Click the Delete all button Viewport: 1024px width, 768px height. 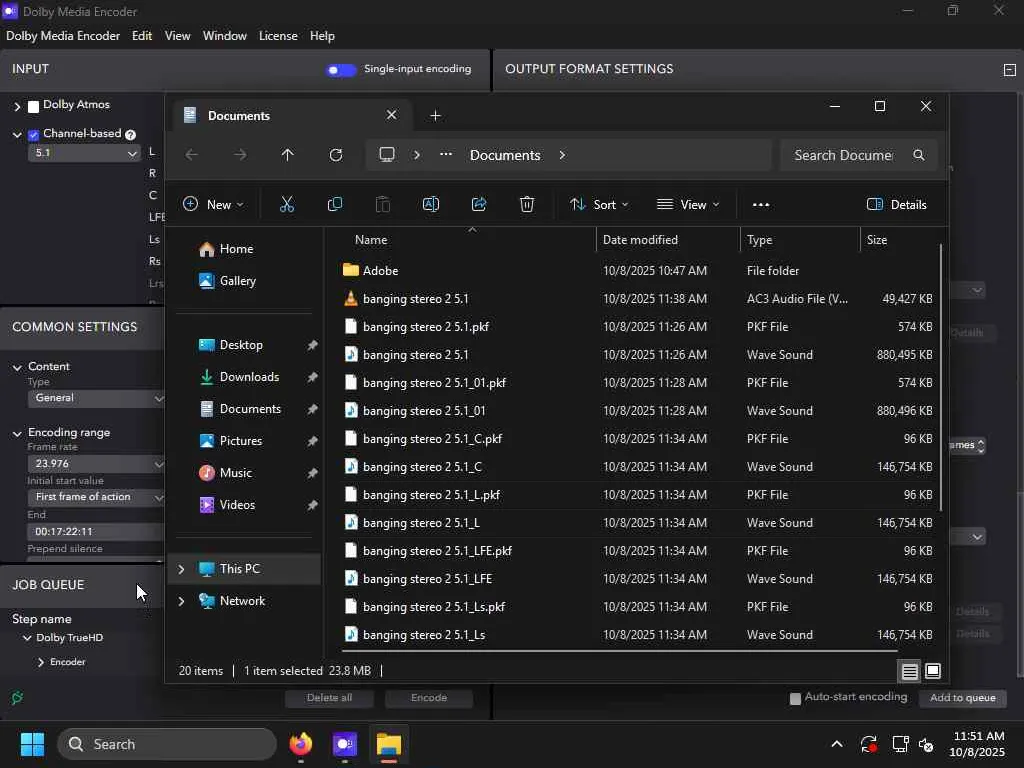tap(329, 698)
